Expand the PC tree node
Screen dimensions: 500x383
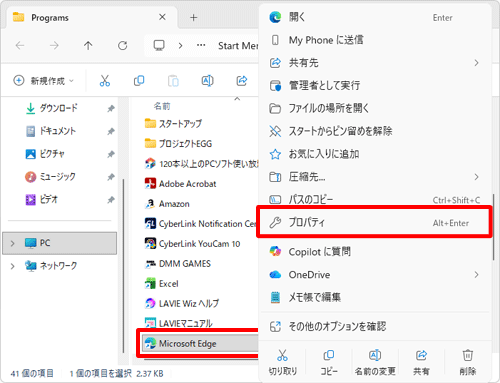tap(12, 243)
